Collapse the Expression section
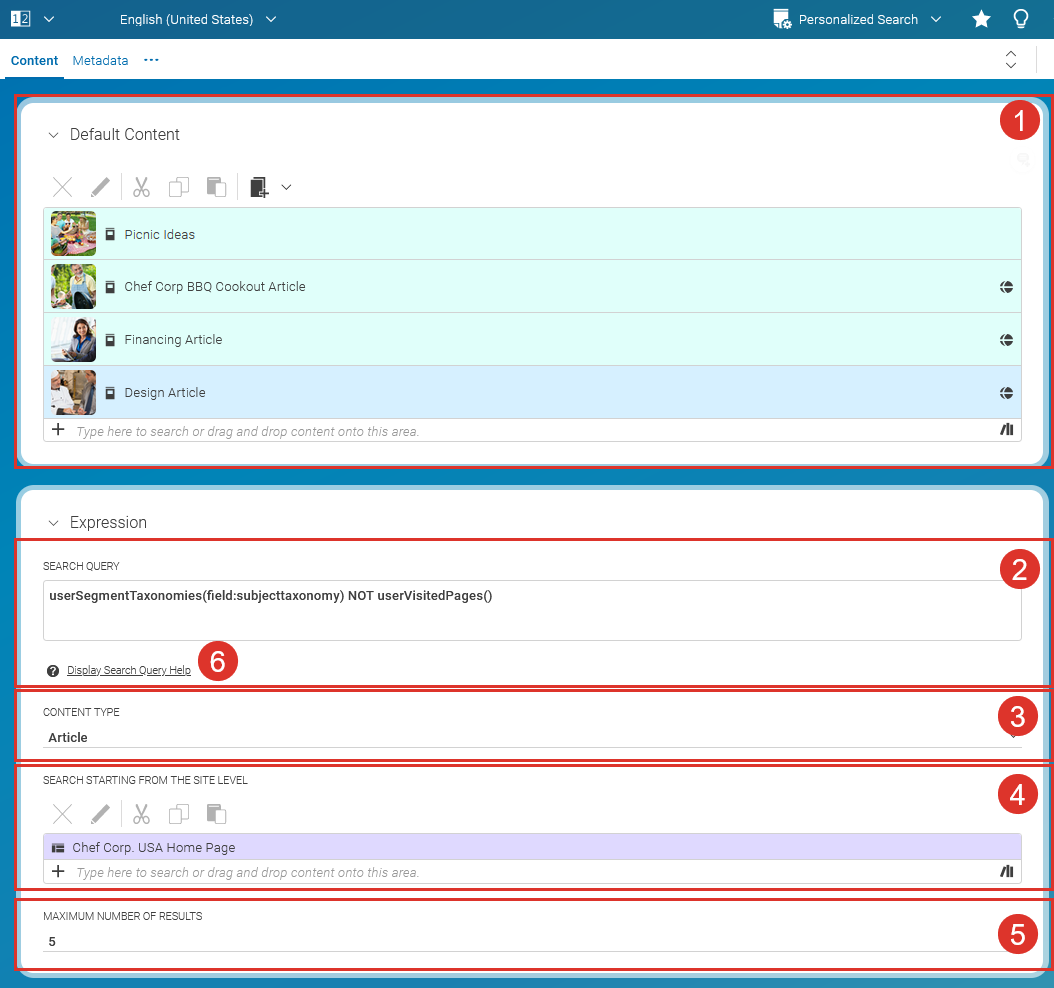 click(52, 522)
